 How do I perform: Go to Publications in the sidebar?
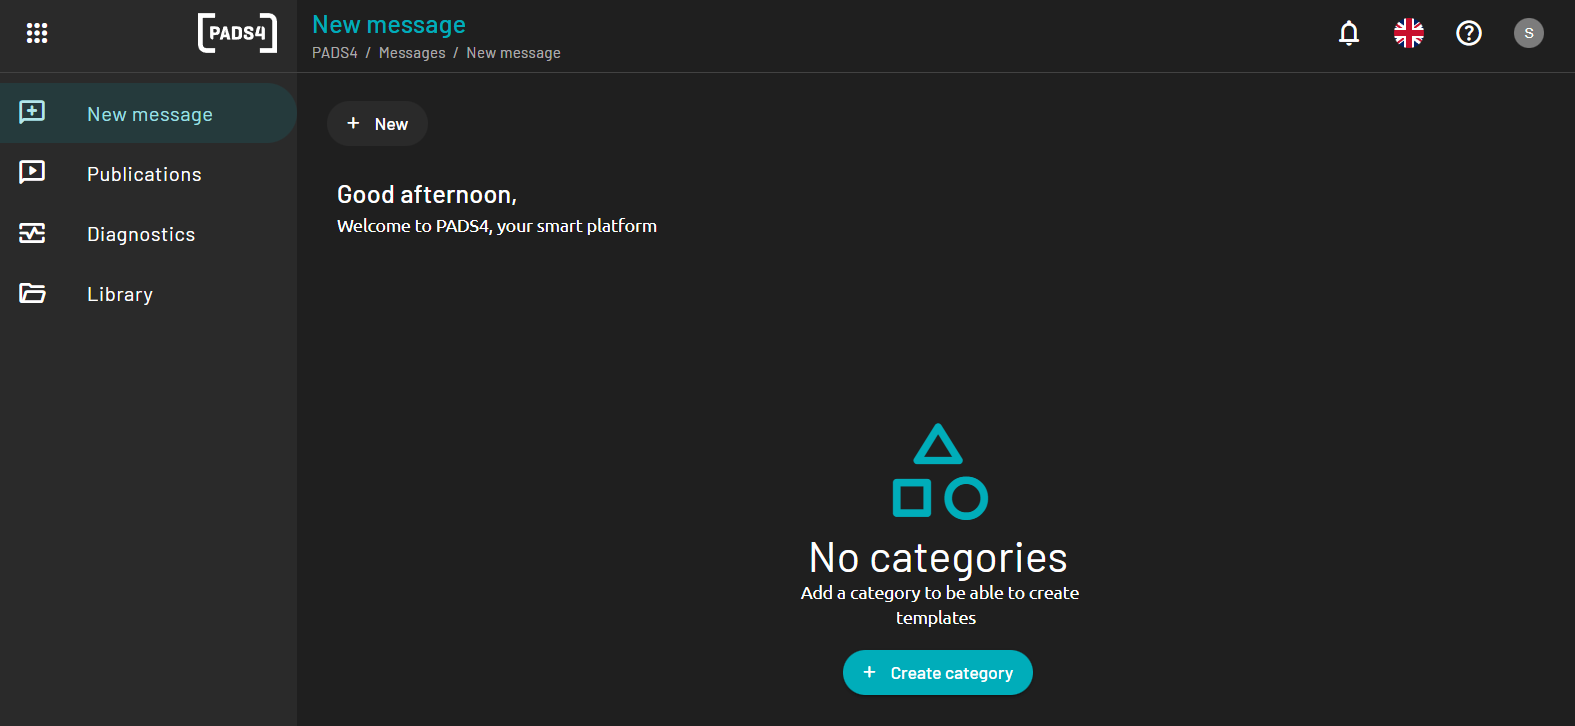point(148,174)
